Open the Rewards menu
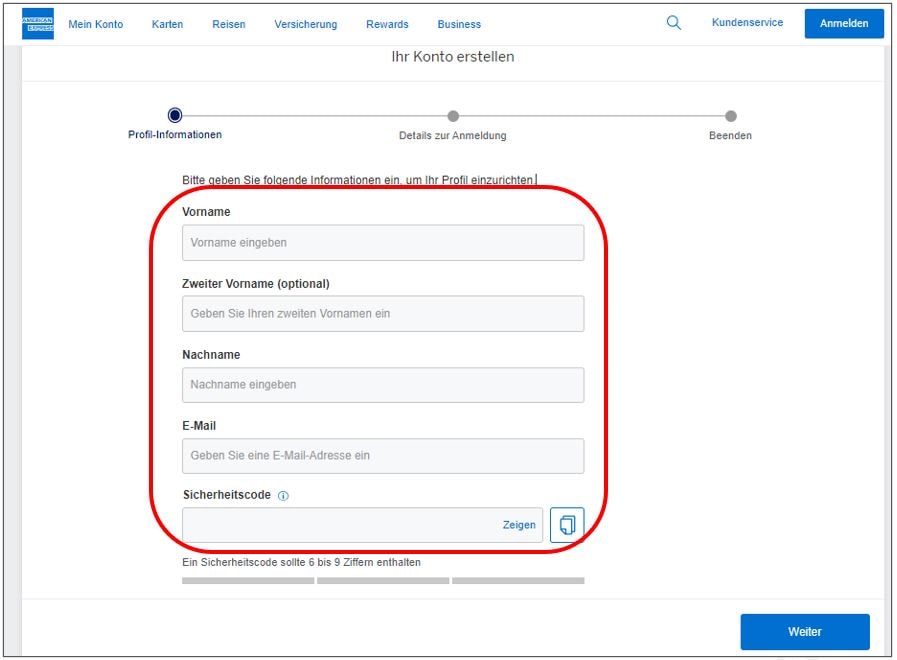897x660 pixels. [x=387, y=24]
